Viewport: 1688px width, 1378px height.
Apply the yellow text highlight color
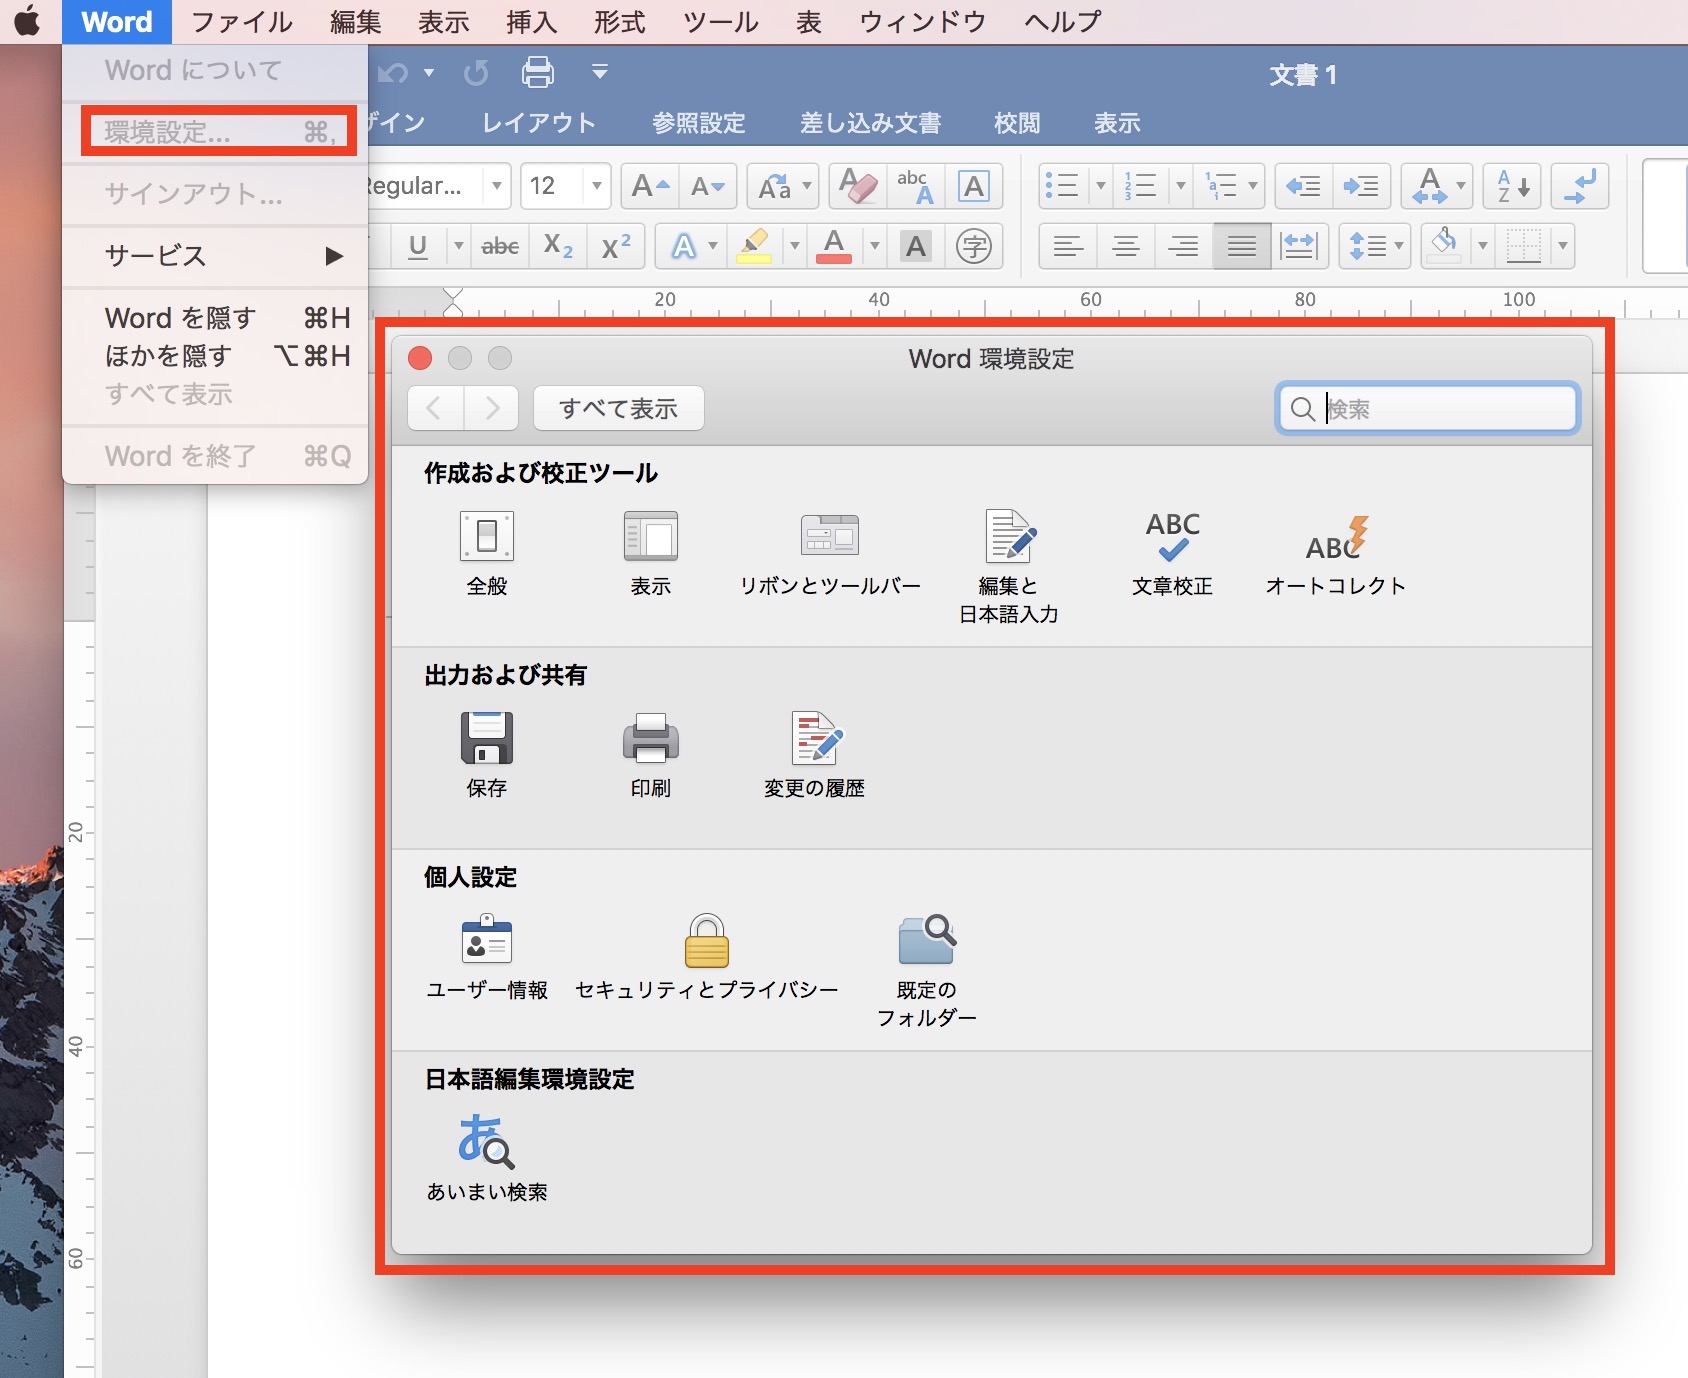pyautogui.click(x=754, y=246)
